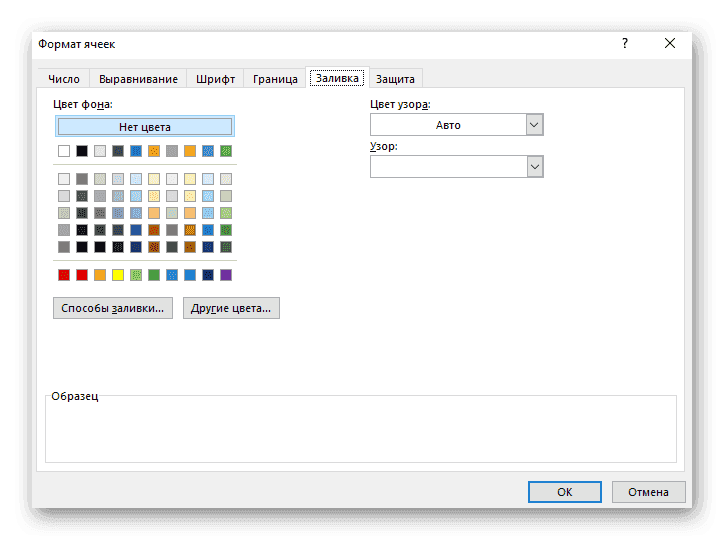Switch to the Число tab
Screen dimensions: 724x540
(x=64, y=79)
